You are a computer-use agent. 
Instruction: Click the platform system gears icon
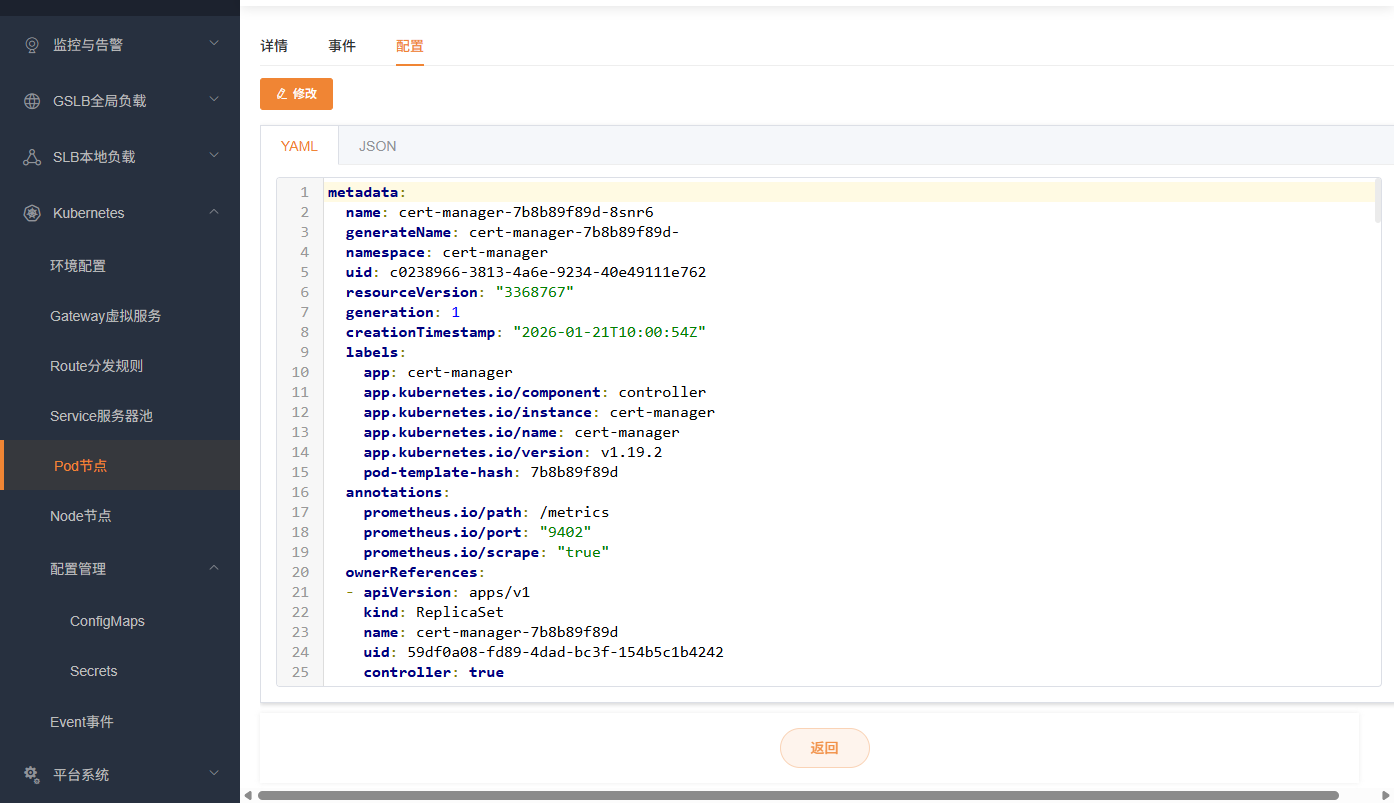coord(32,774)
